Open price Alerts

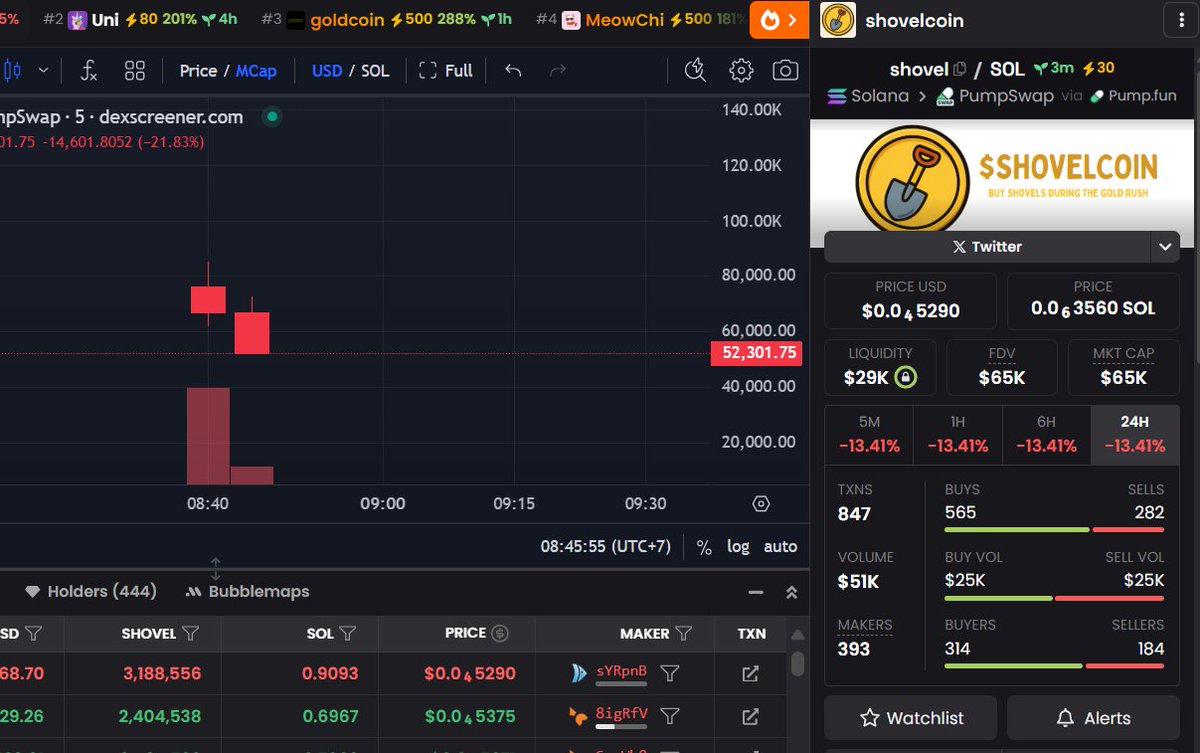coord(1093,718)
